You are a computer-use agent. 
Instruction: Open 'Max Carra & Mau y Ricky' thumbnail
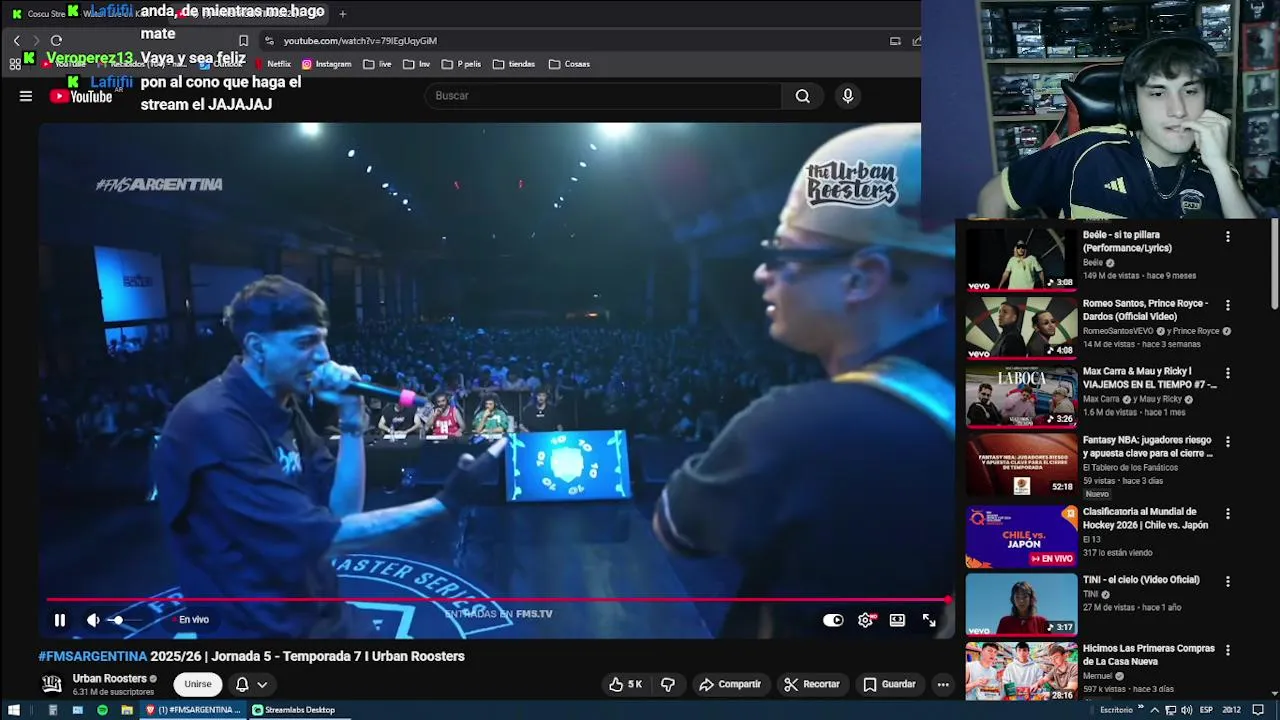(x=1021, y=395)
